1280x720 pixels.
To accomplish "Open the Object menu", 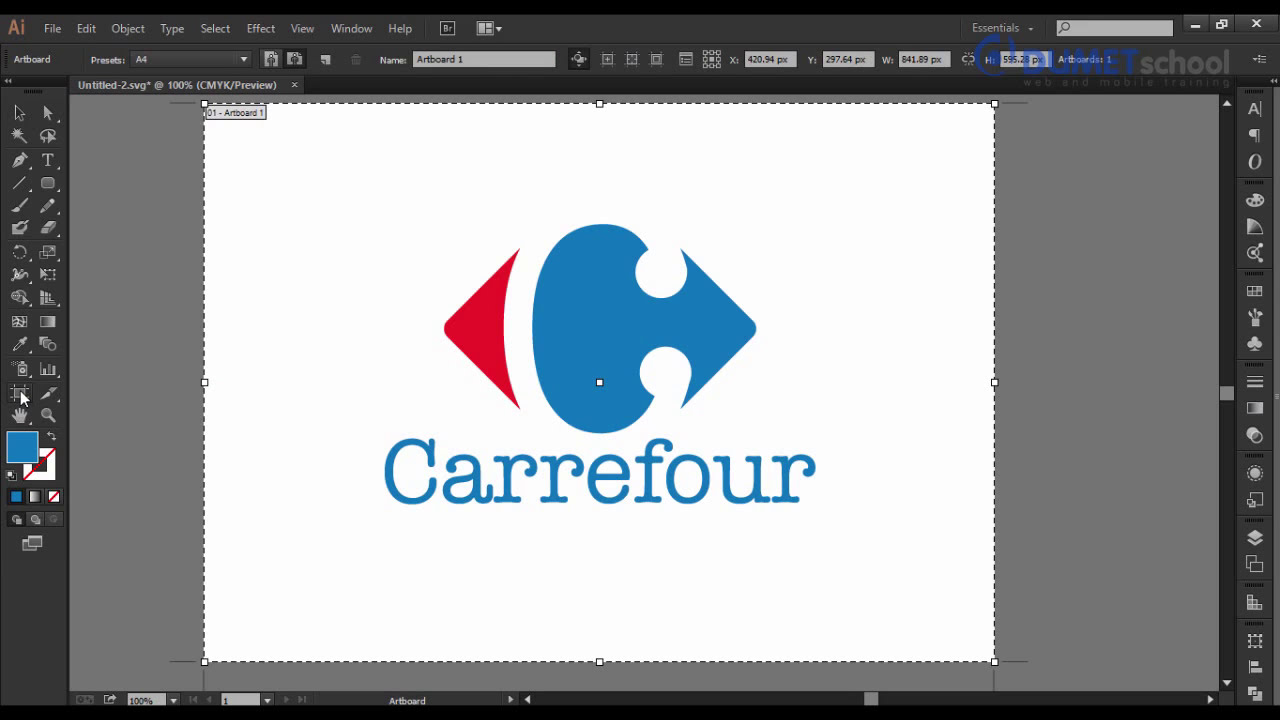I will tap(128, 28).
